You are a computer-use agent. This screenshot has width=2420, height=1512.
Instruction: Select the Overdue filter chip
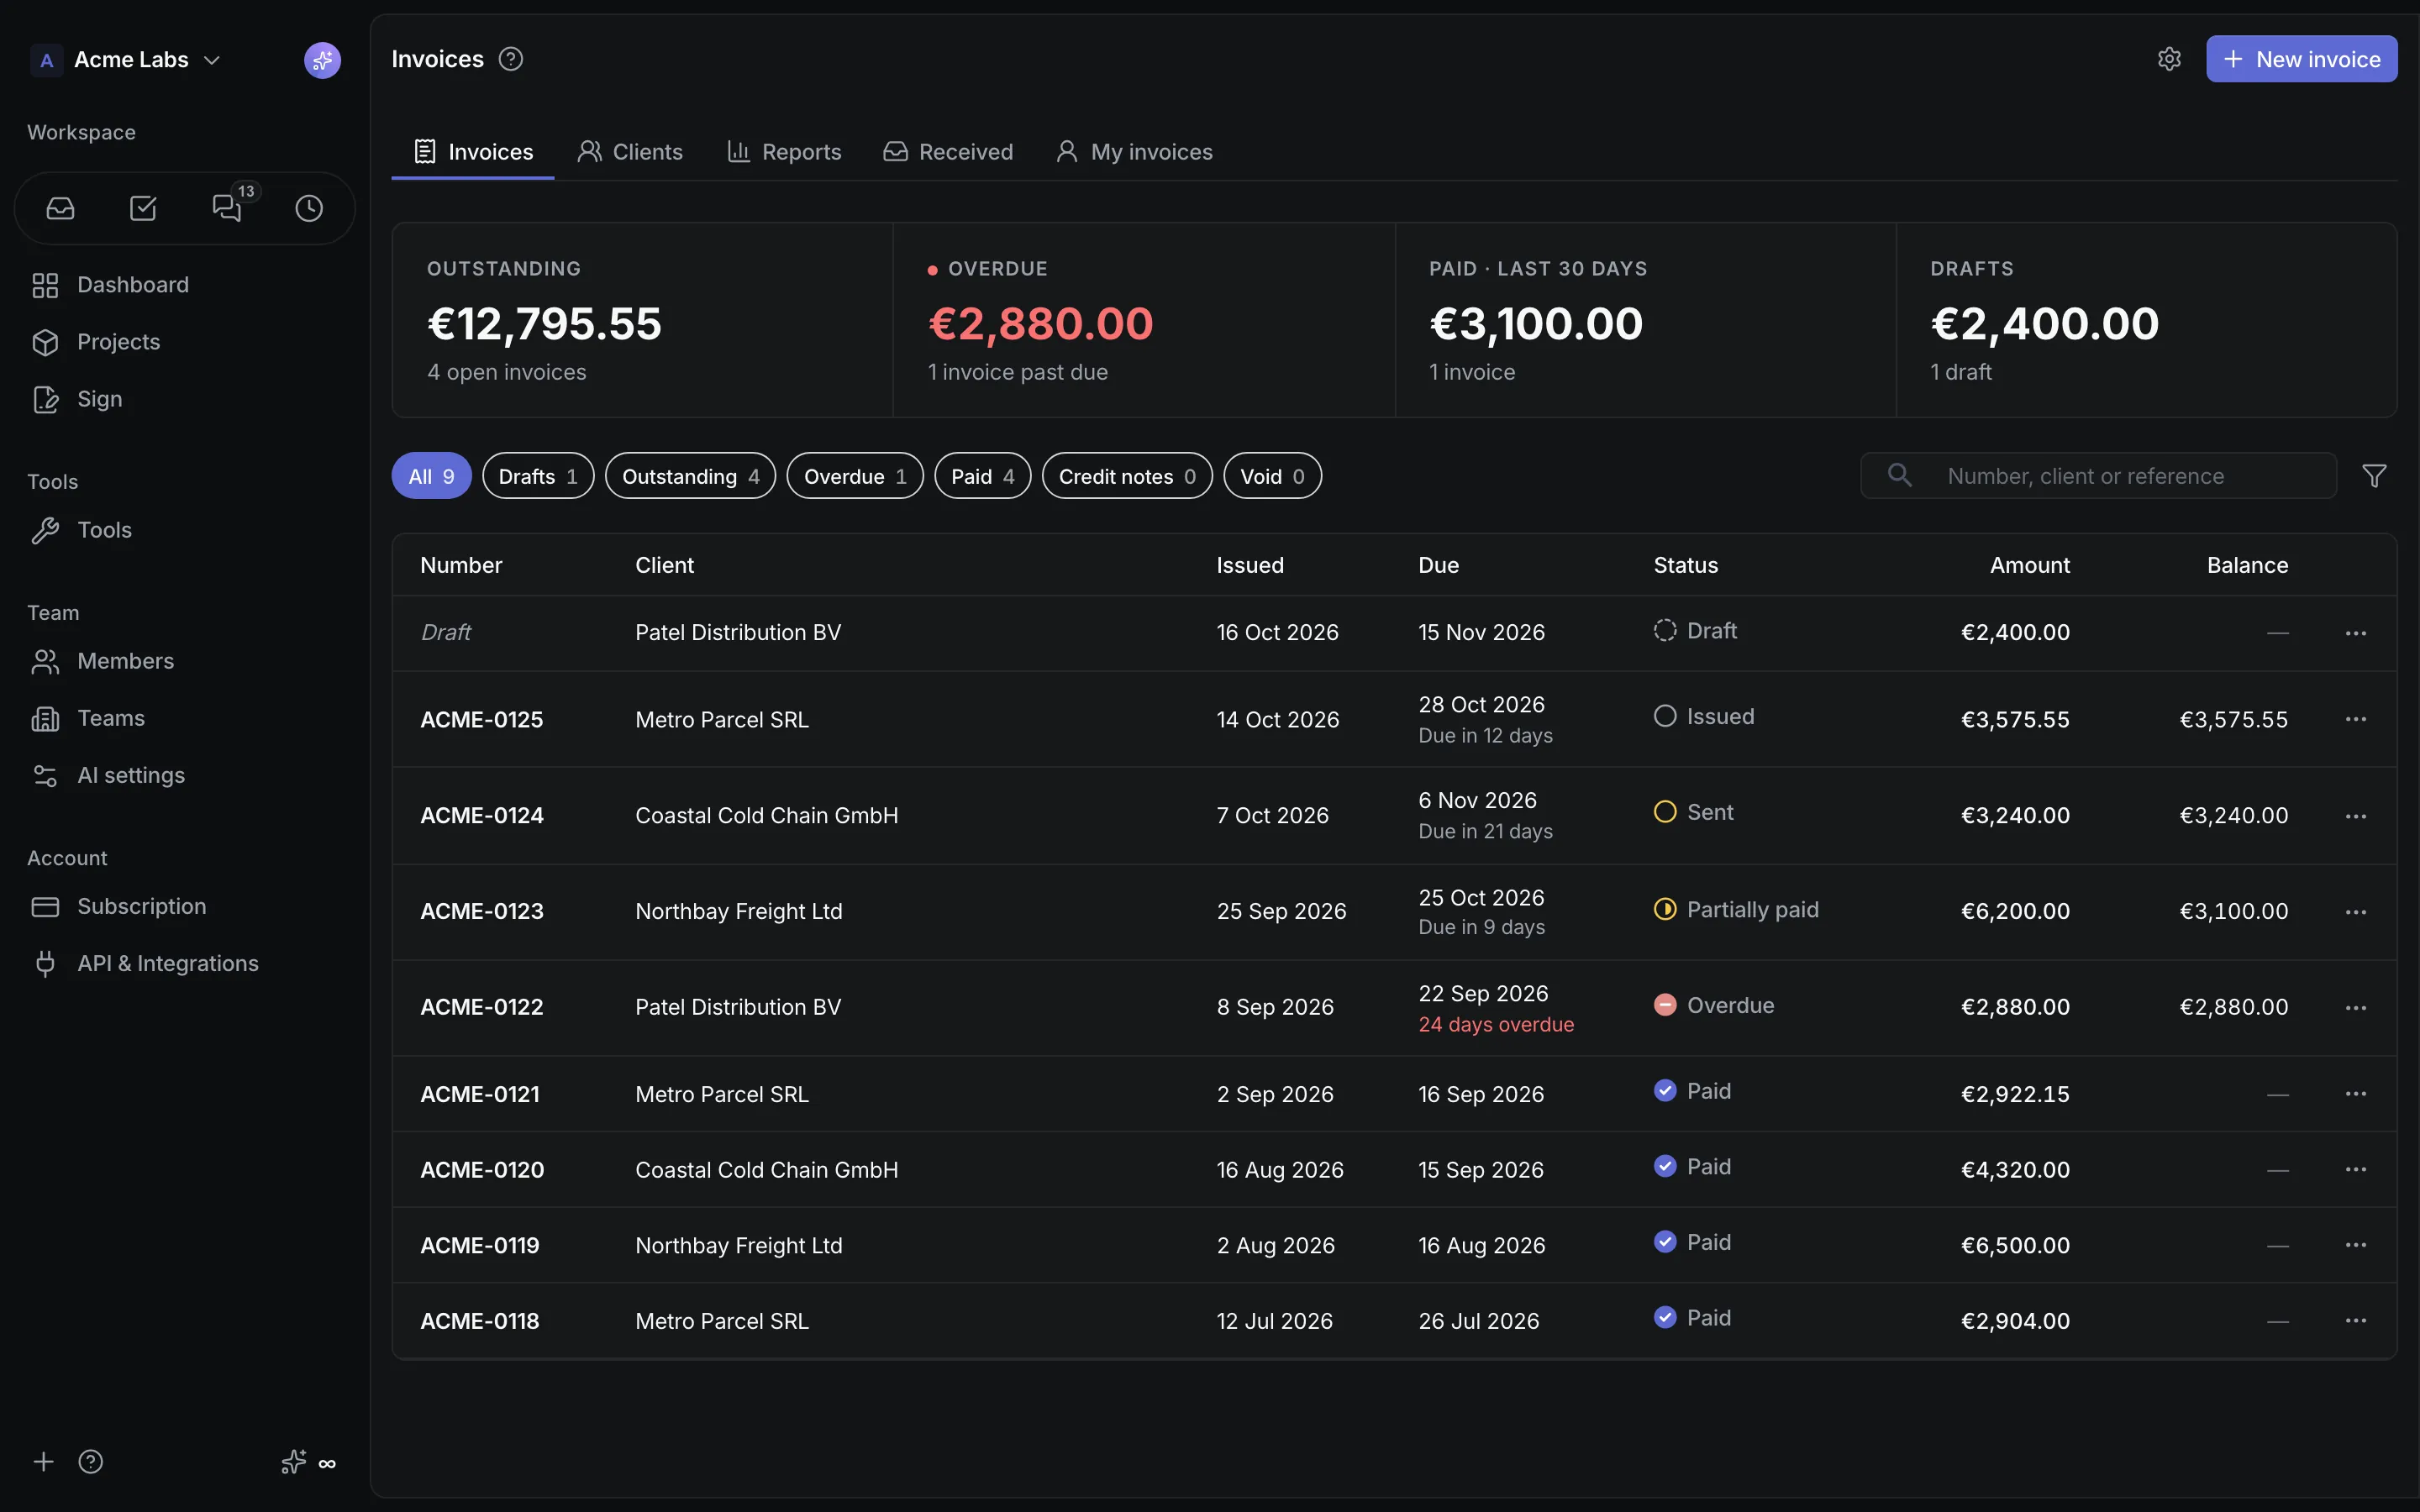(855, 476)
